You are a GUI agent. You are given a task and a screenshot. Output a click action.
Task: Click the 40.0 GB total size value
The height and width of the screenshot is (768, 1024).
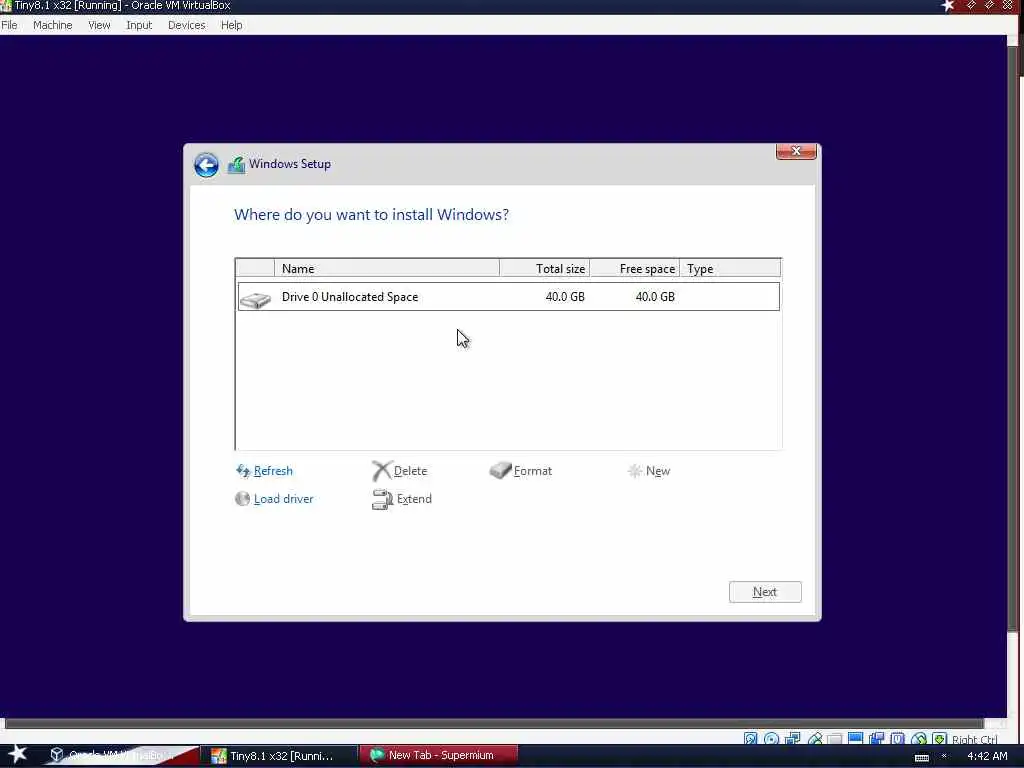click(565, 296)
